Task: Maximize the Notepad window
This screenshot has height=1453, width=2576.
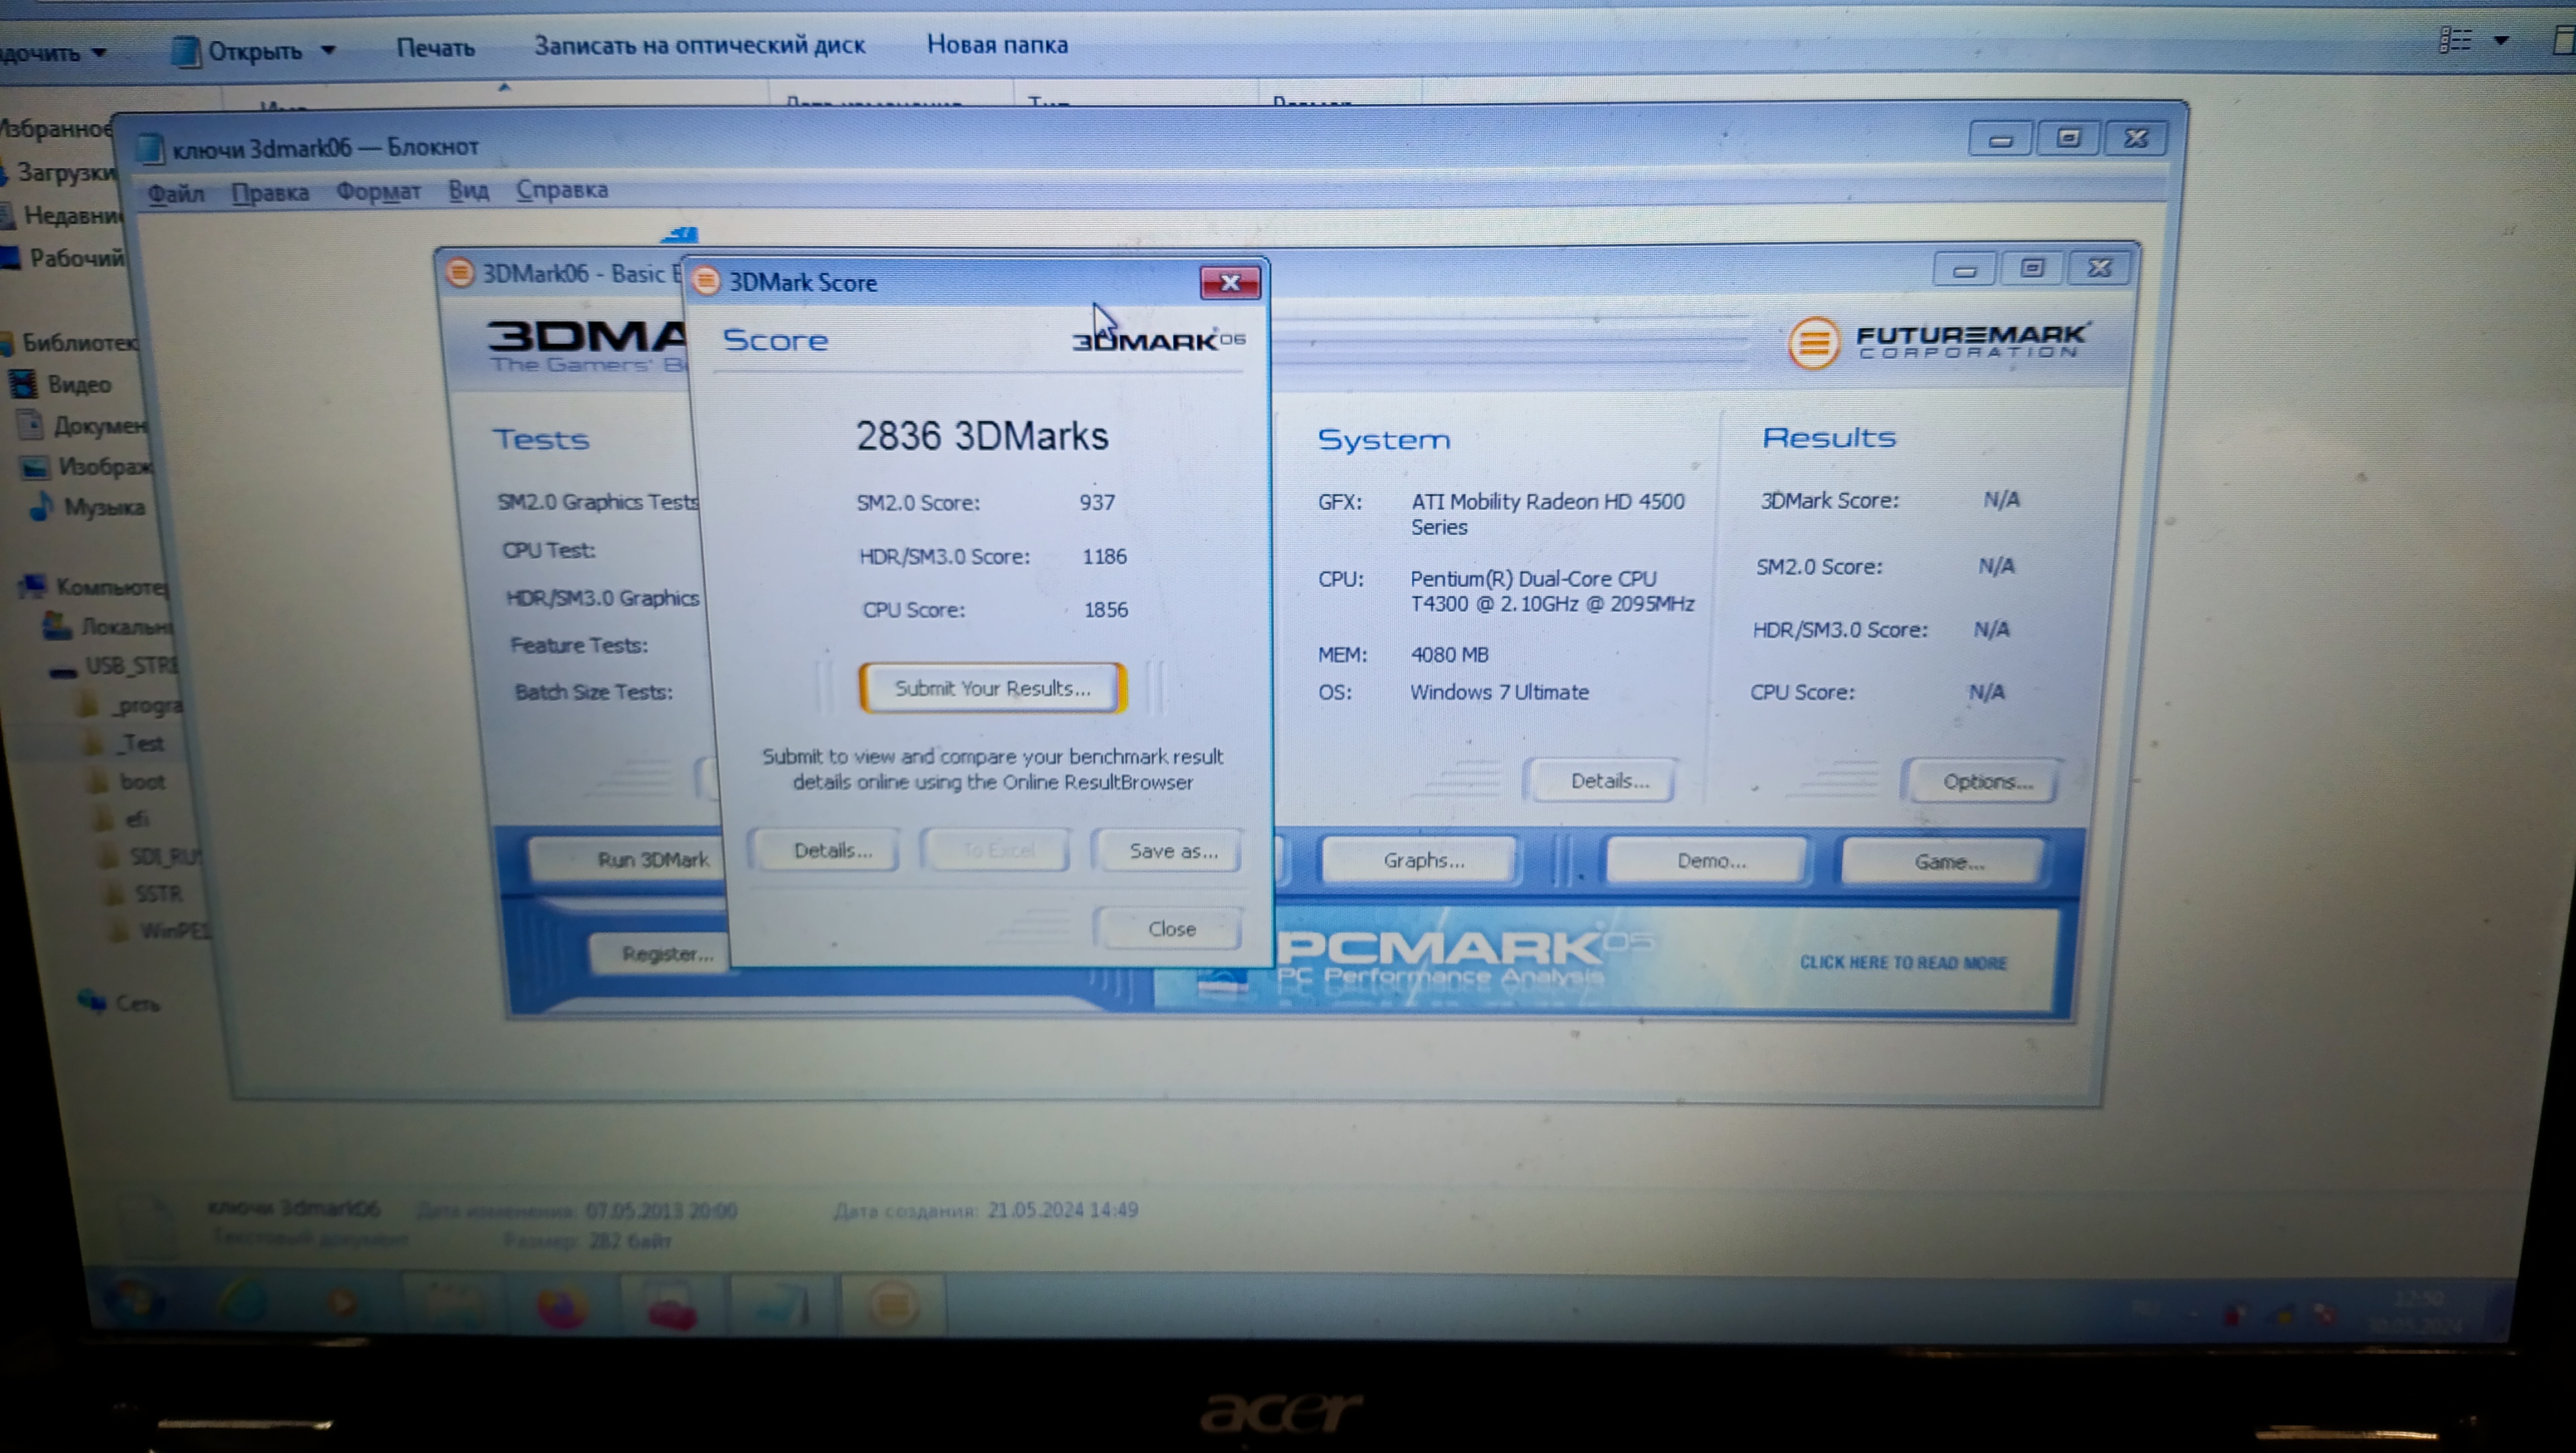Action: tap(2068, 138)
